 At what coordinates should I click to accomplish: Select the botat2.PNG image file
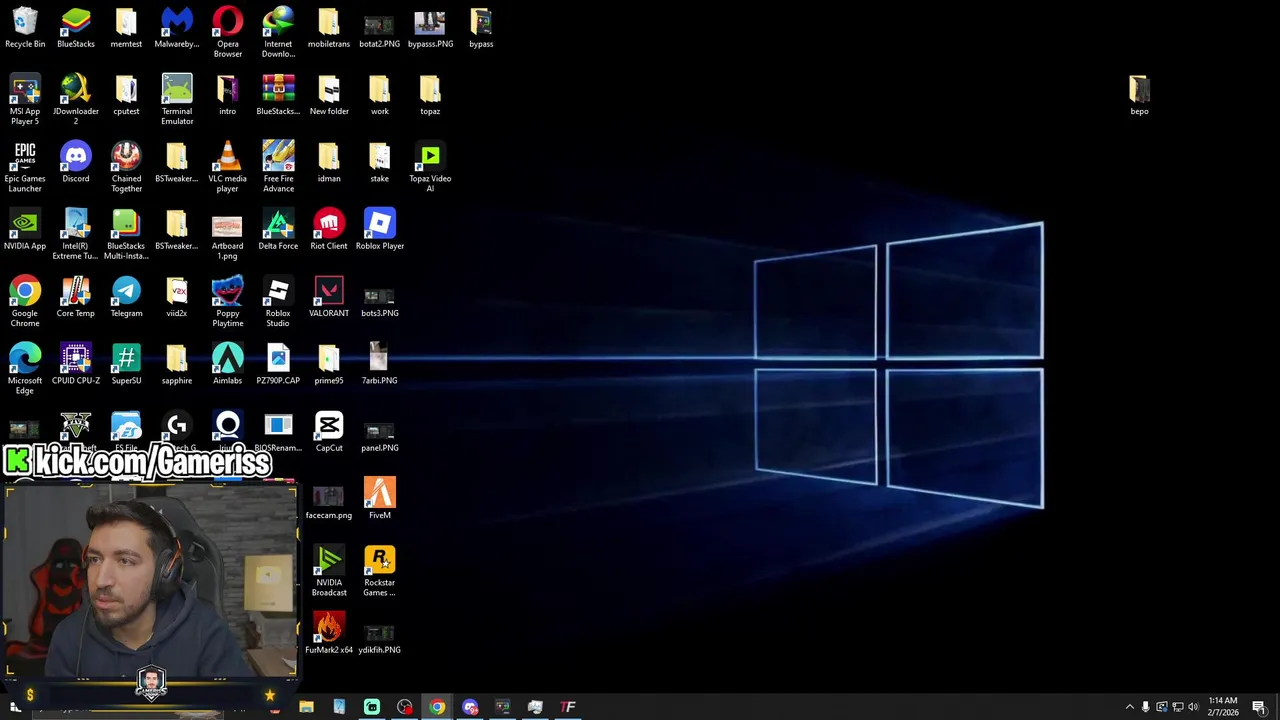click(379, 28)
